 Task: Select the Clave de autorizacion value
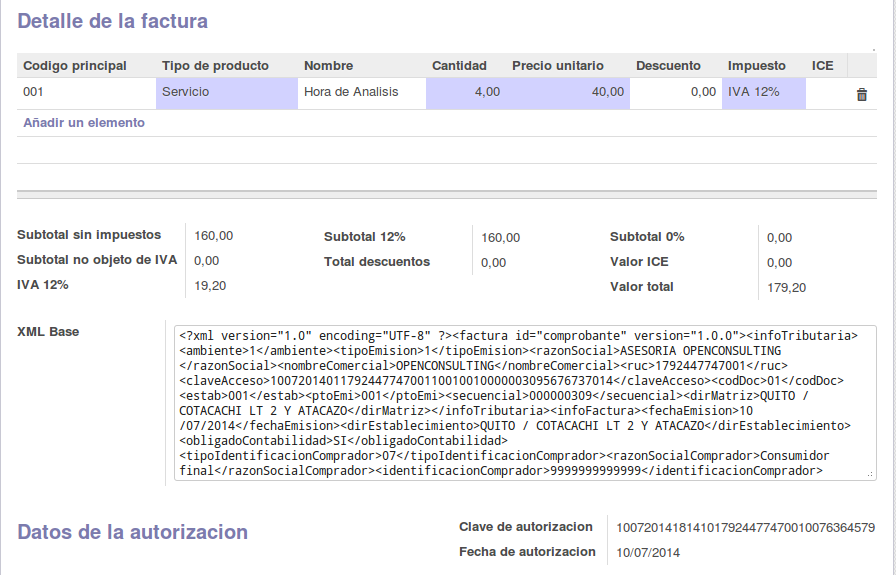pos(745,527)
